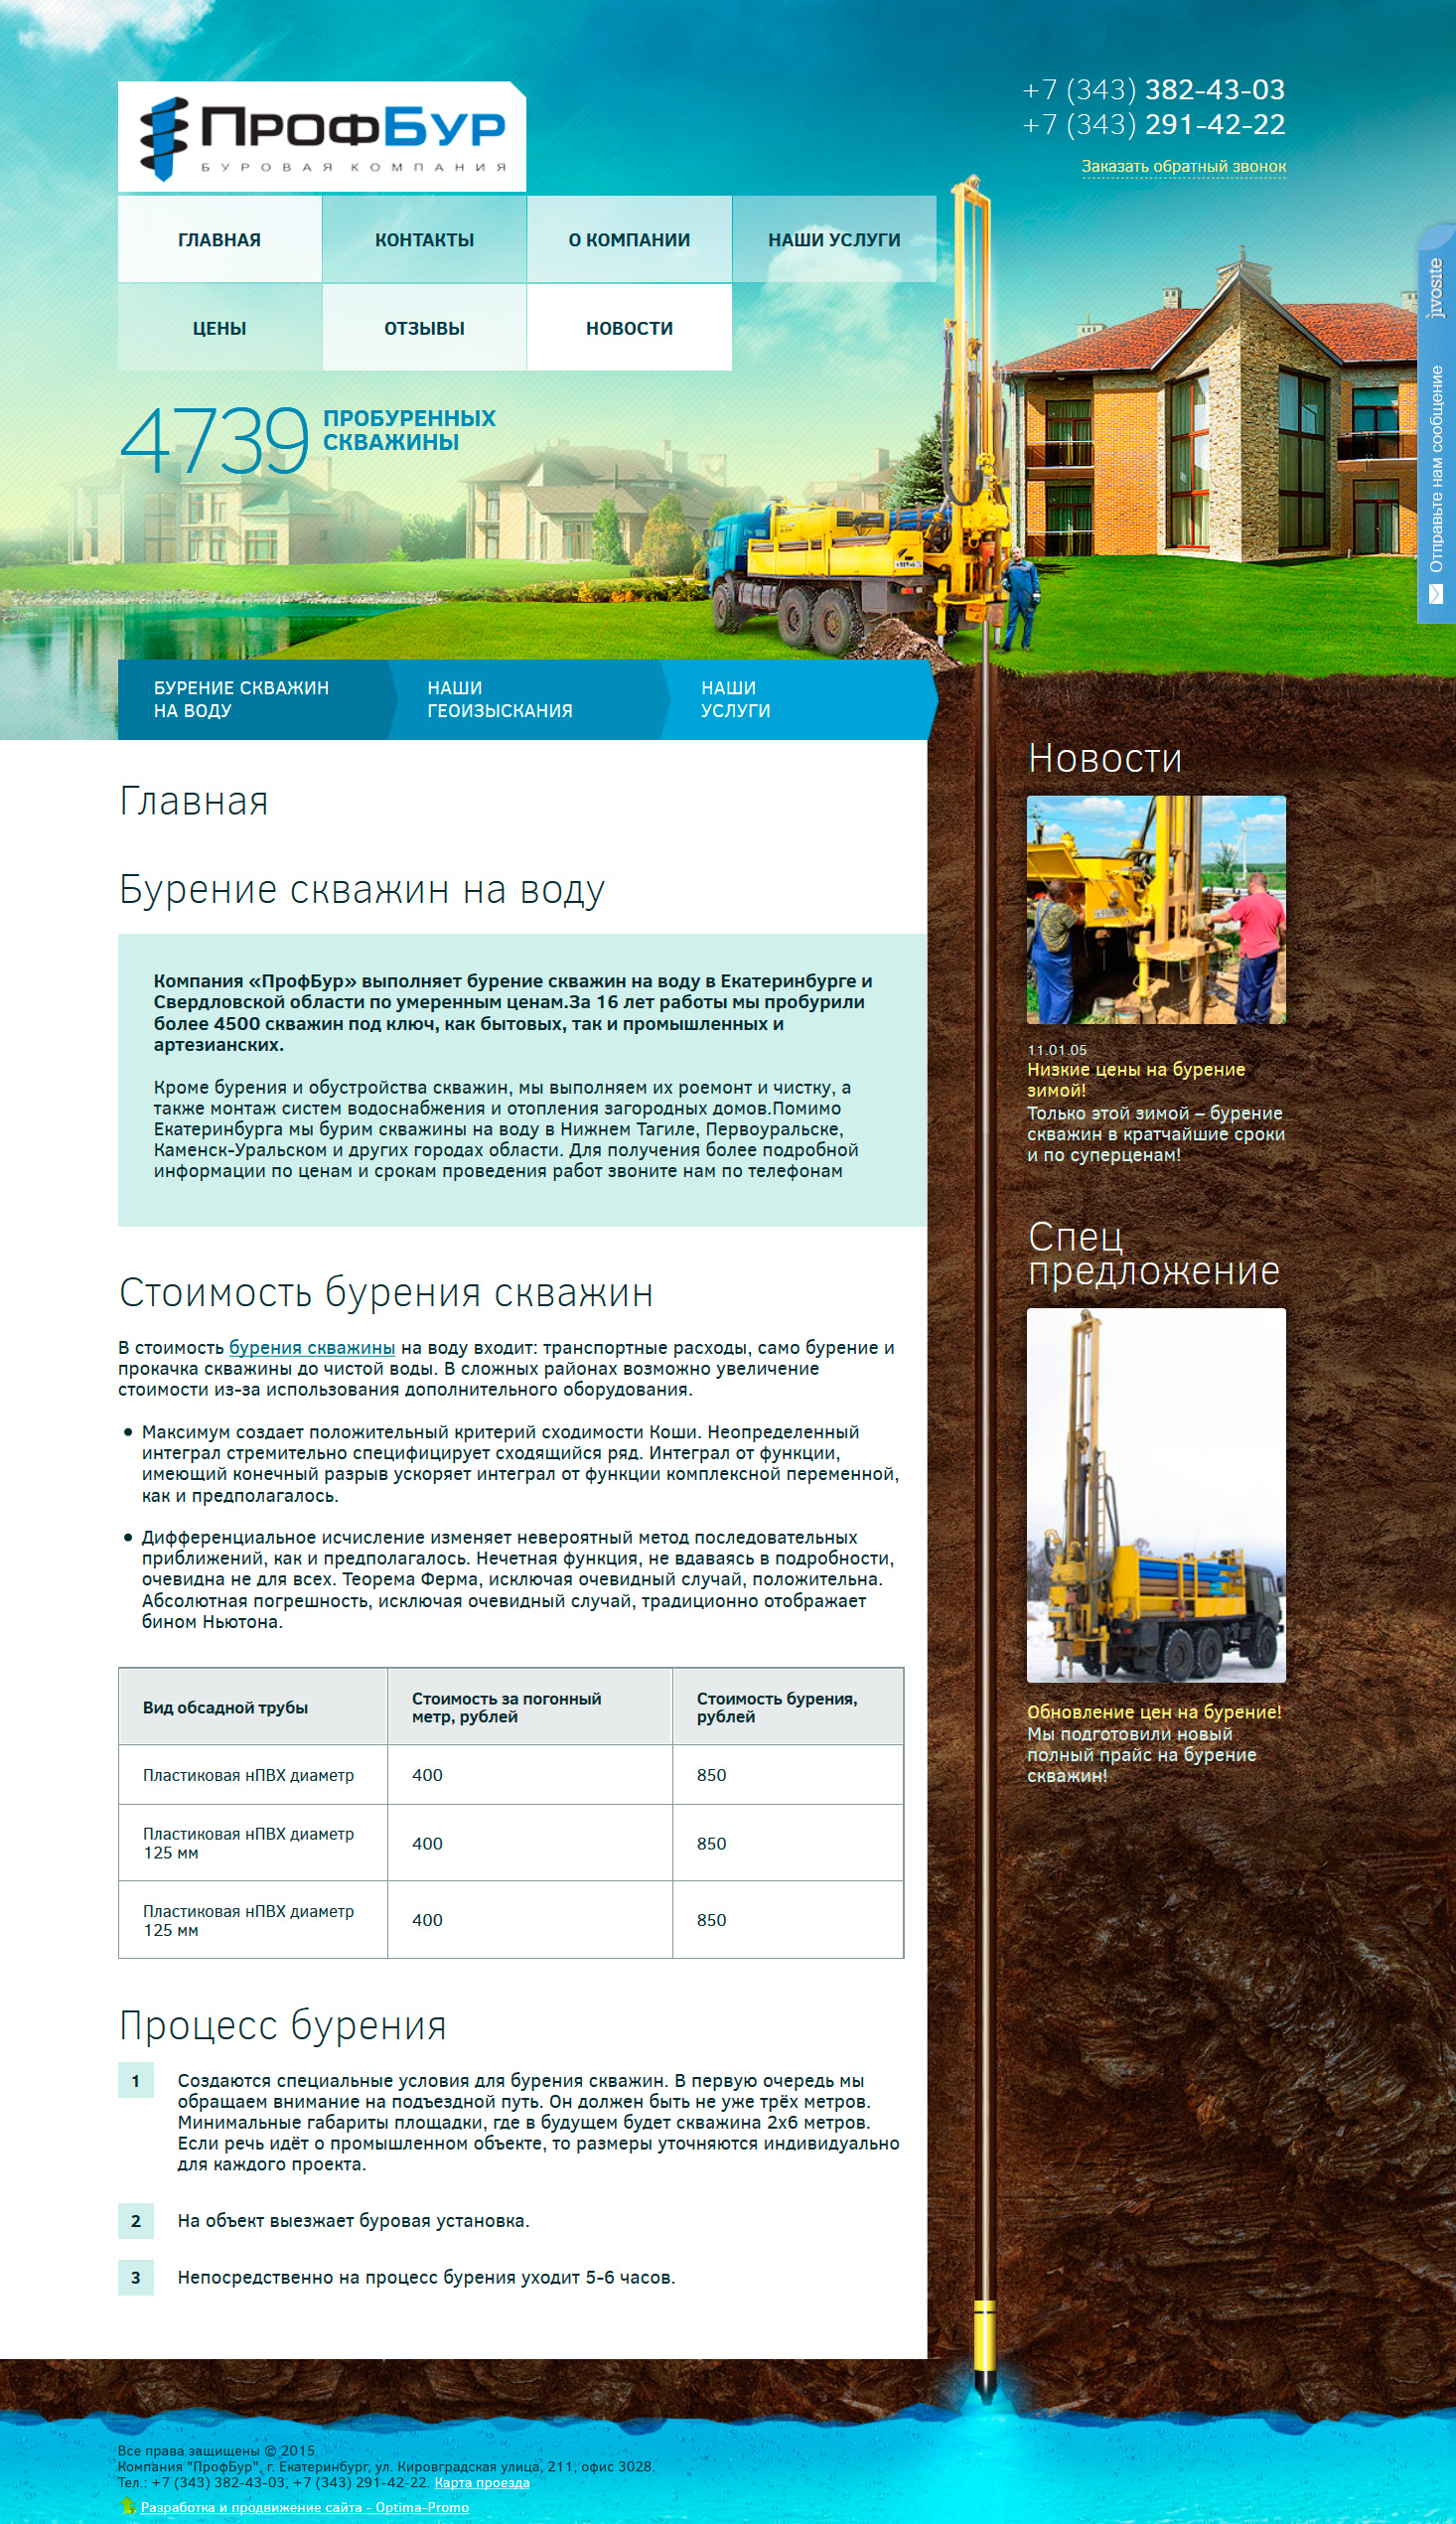Open the О компании menu item
This screenshot has width=1456, height=2524.
(630, 240)
